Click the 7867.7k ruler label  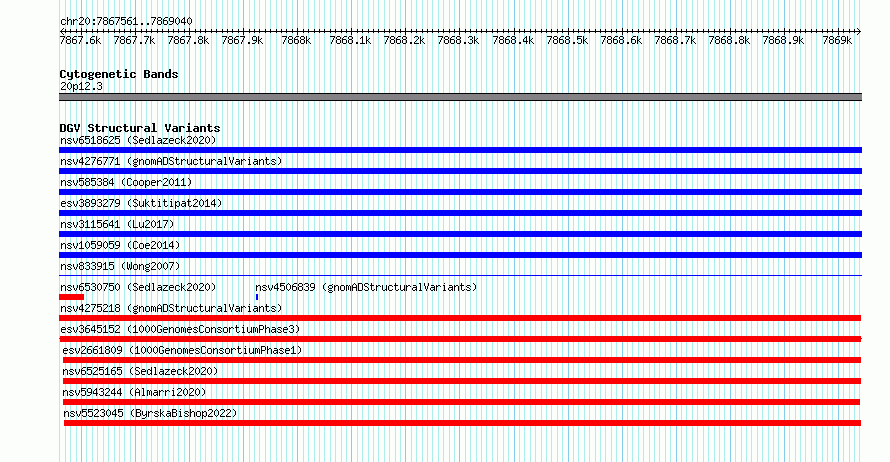coord(135,41)
